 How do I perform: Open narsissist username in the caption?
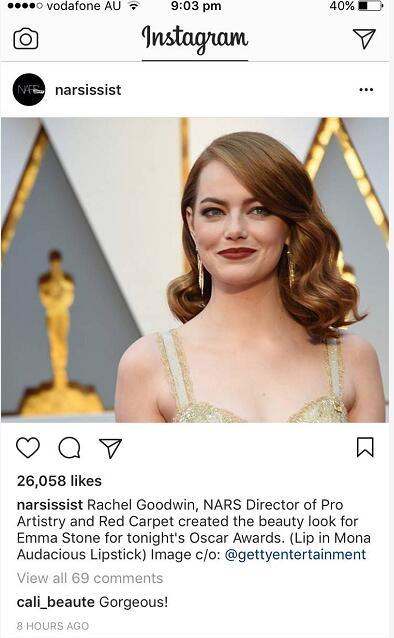point(50,505)
